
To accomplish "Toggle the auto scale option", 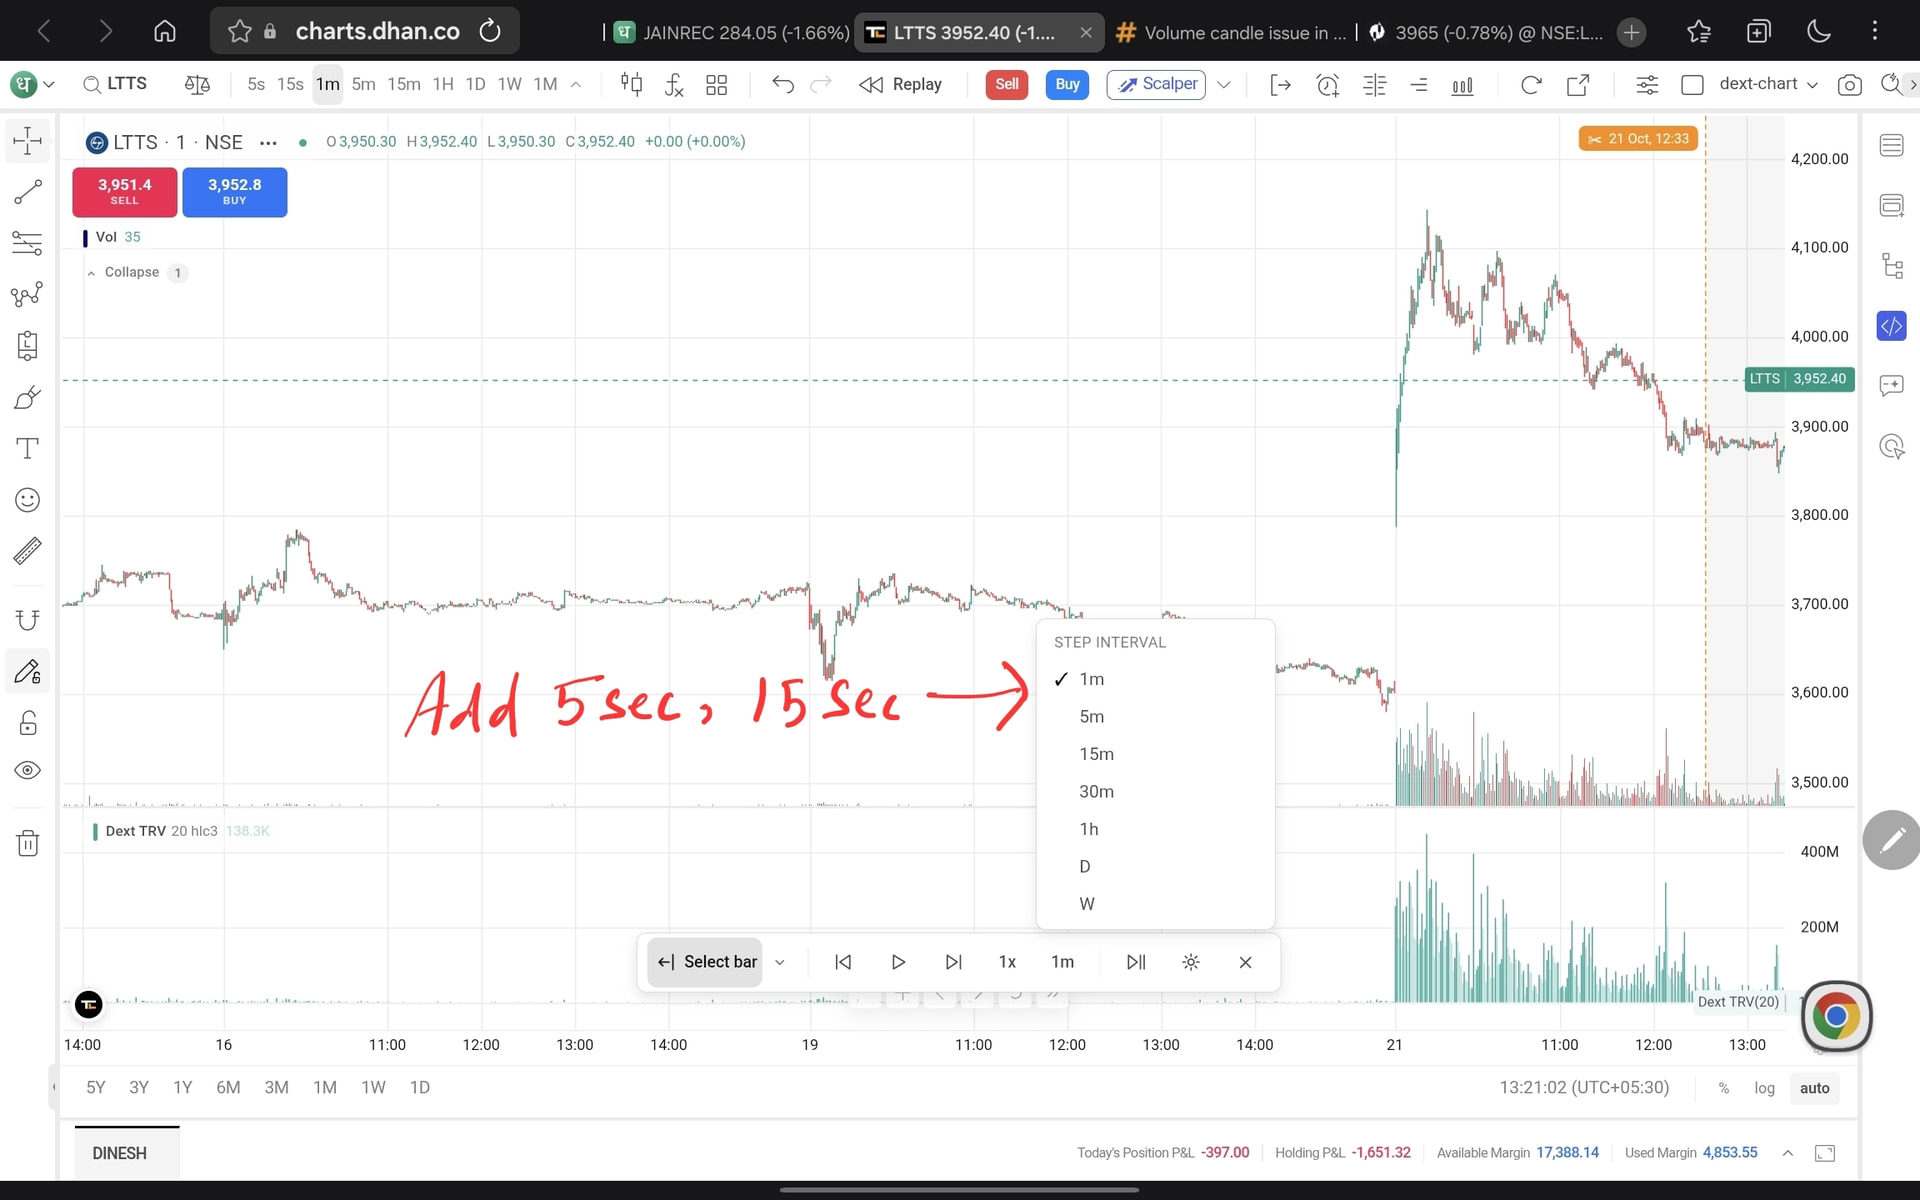I will (x=1814, y=1088).
